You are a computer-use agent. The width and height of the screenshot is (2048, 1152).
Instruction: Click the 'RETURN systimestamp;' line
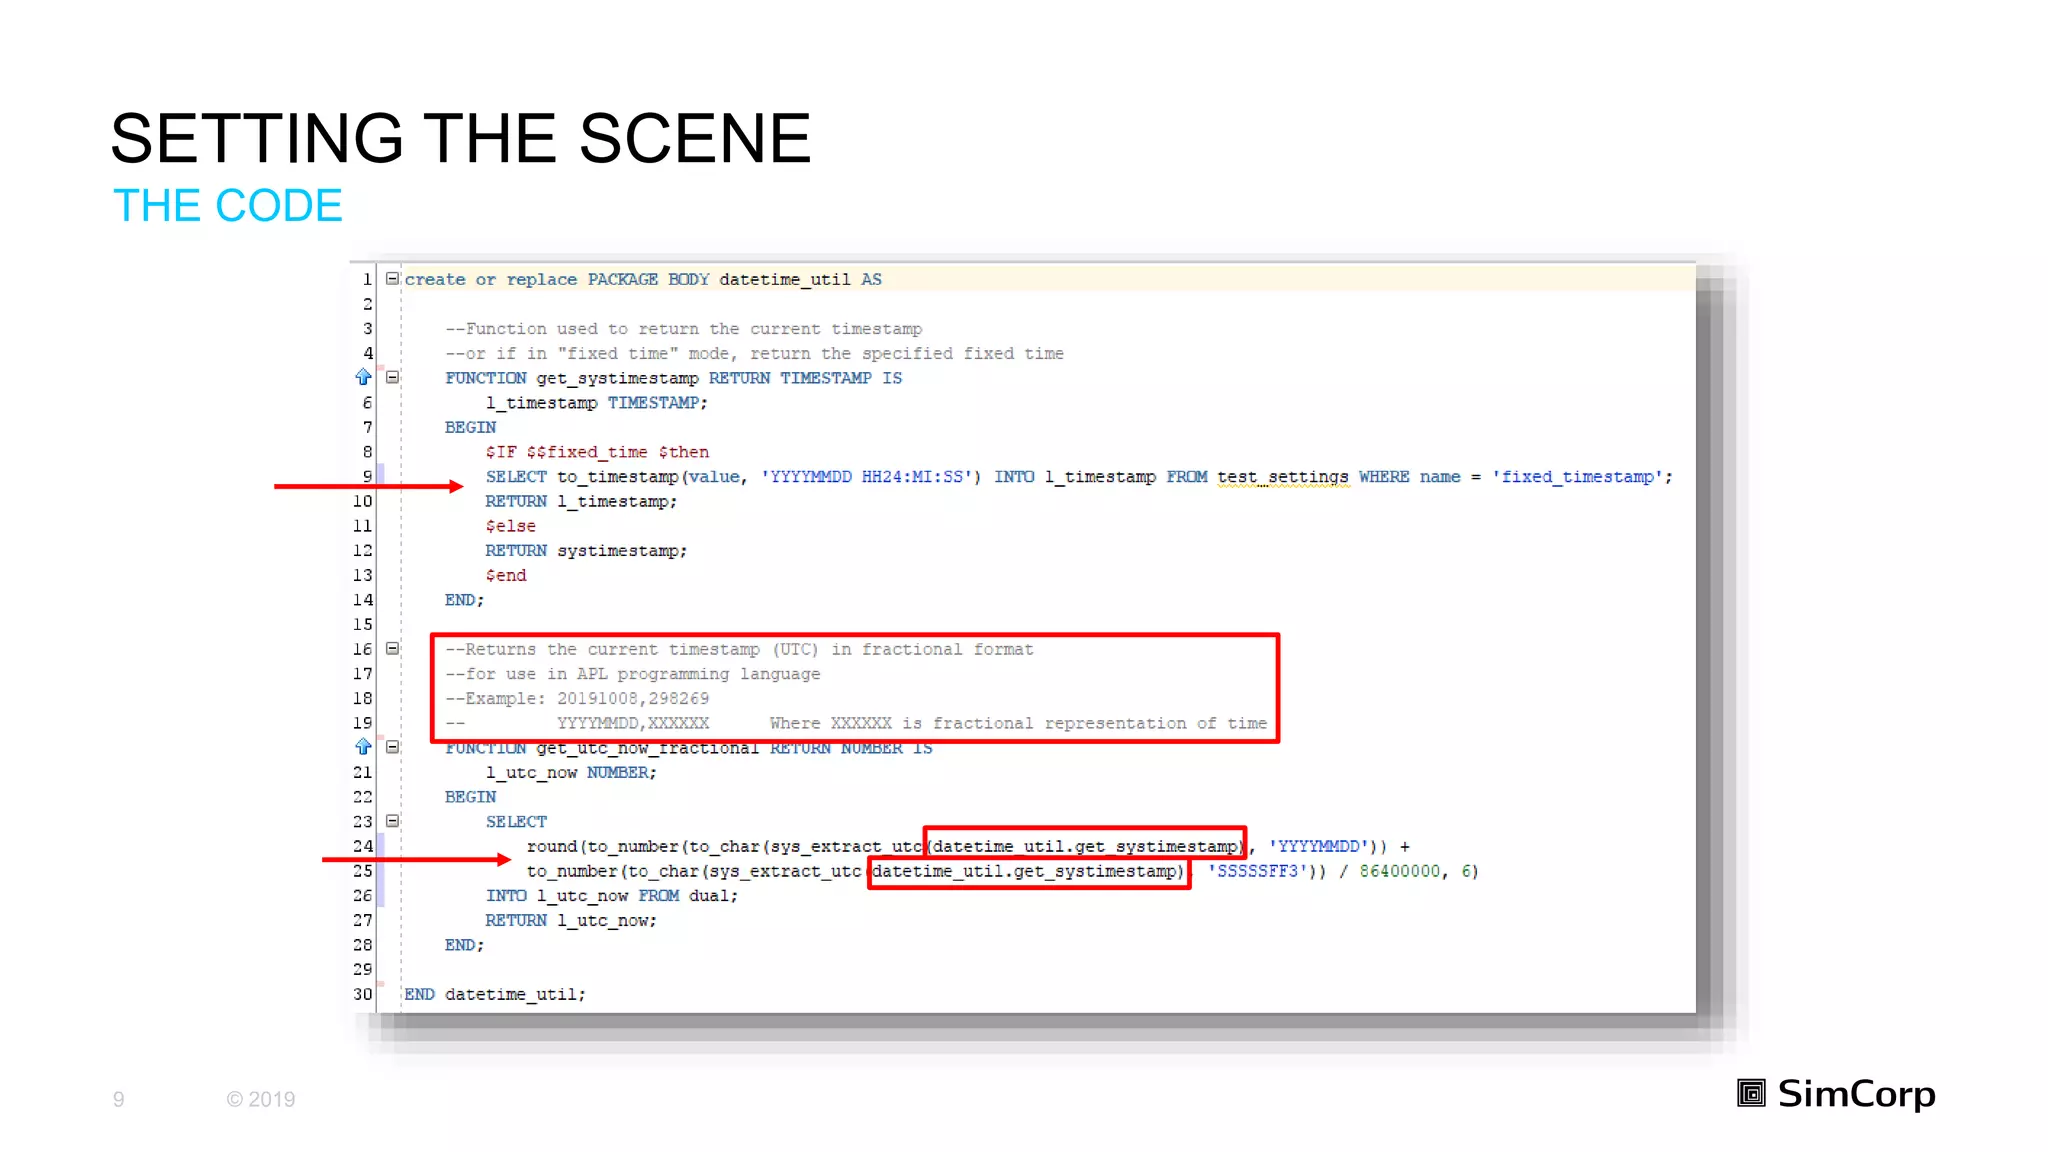(x=586, y=551)
